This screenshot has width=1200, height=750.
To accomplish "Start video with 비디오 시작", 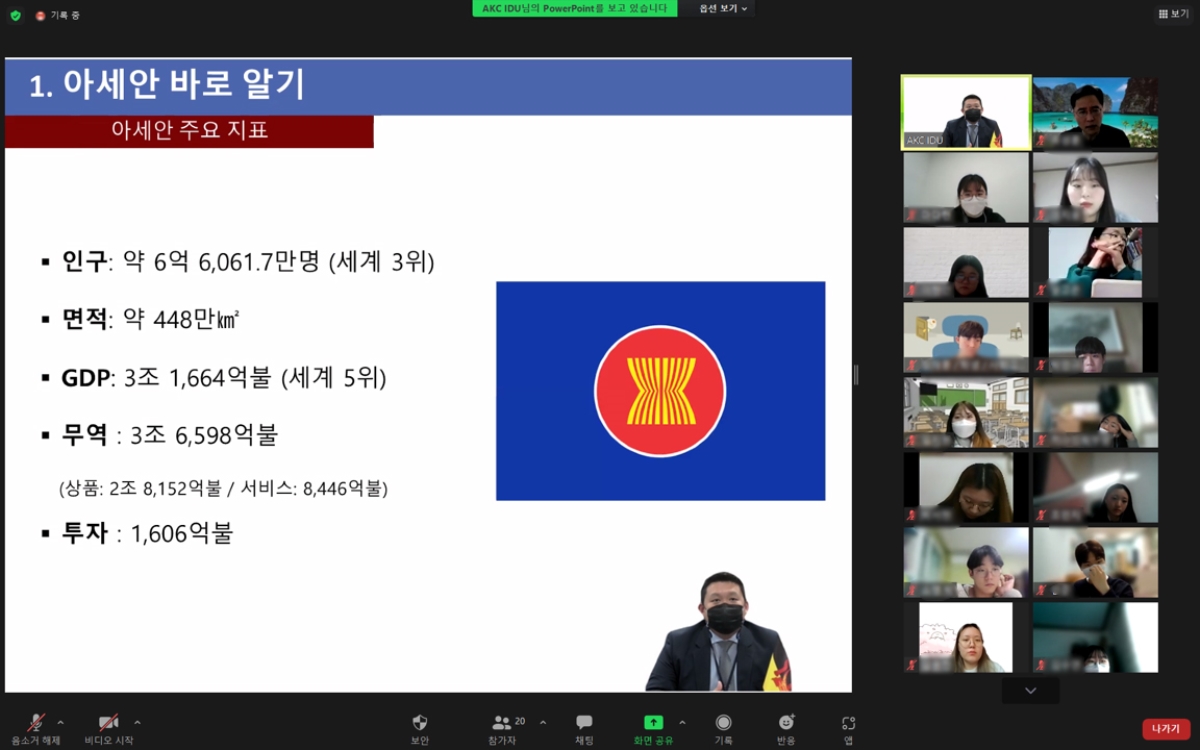I will [x=108, y=728].
